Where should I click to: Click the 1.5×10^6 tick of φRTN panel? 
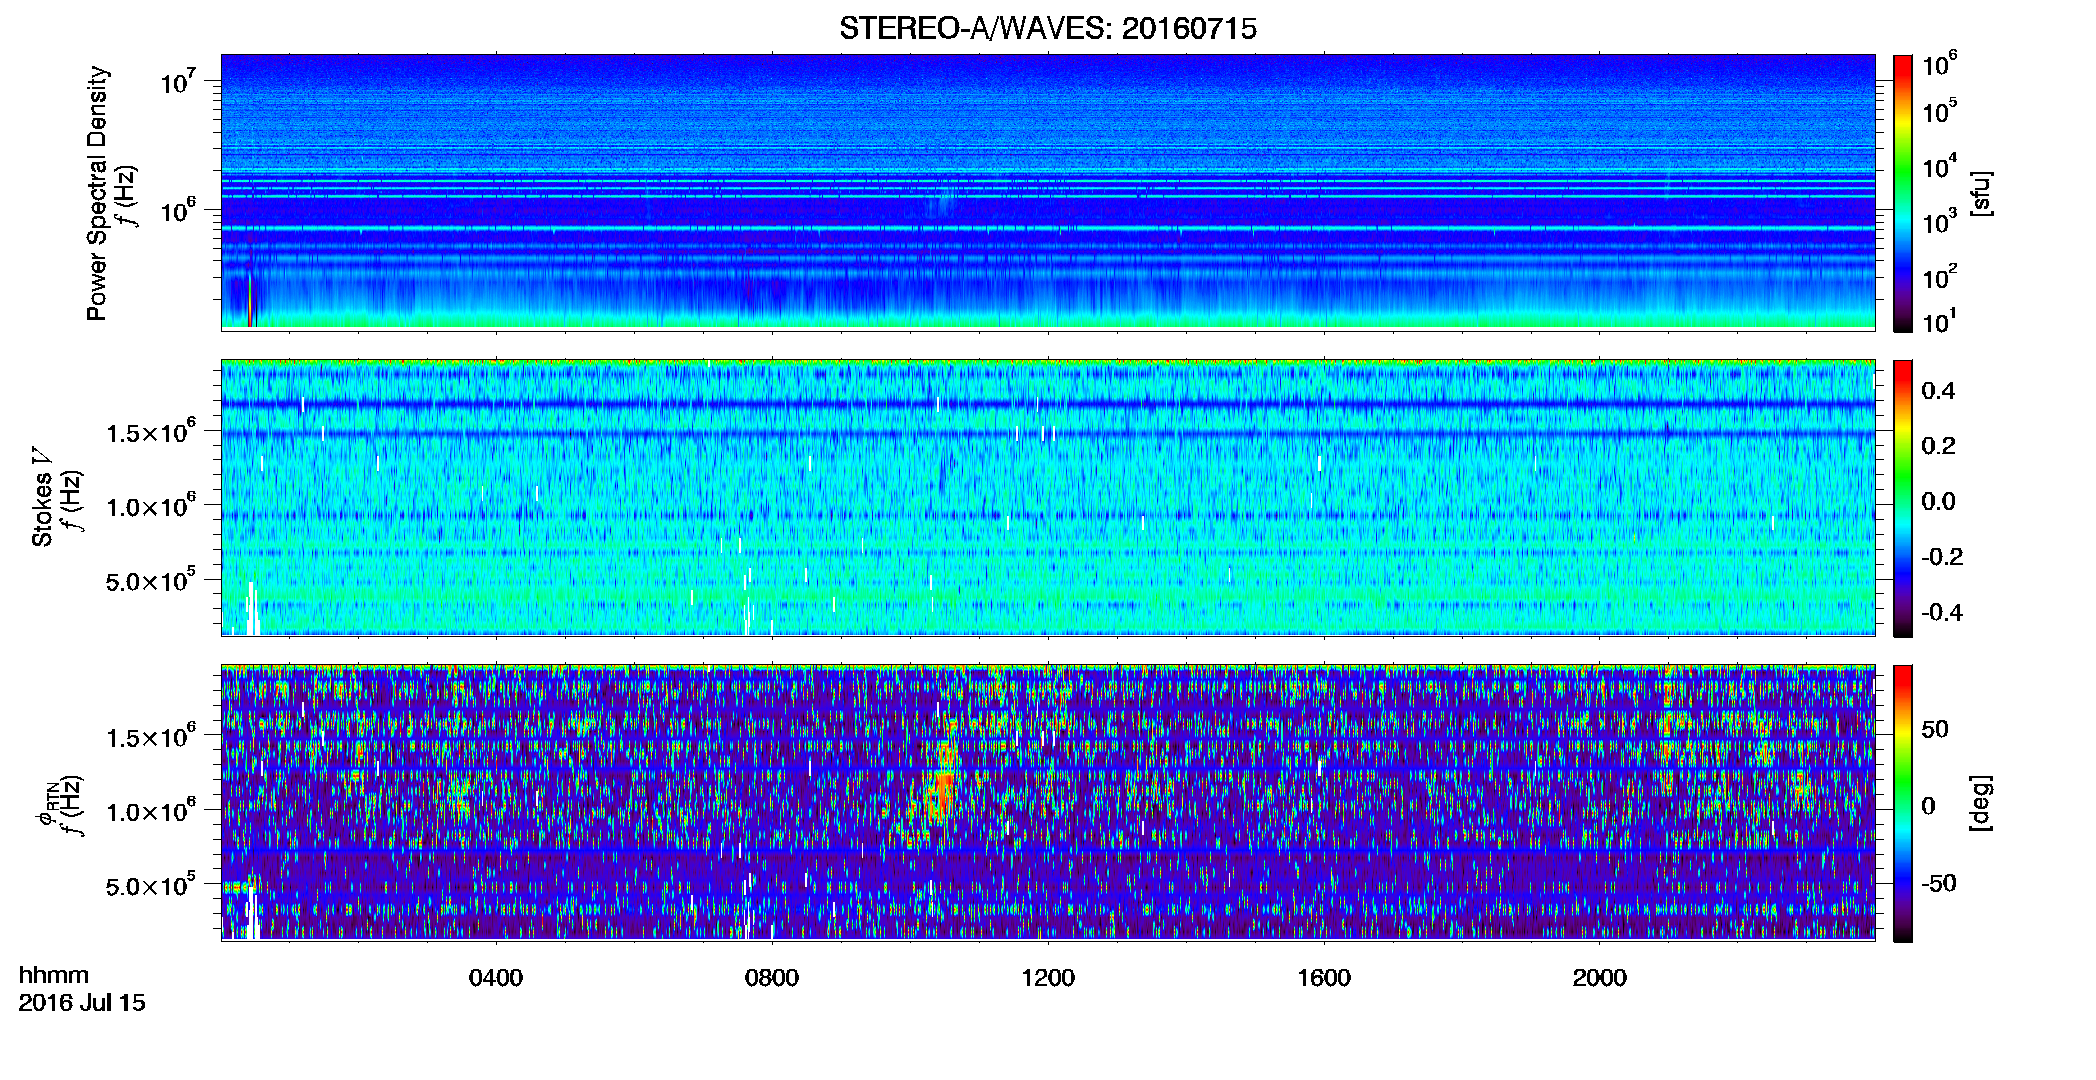151,738
